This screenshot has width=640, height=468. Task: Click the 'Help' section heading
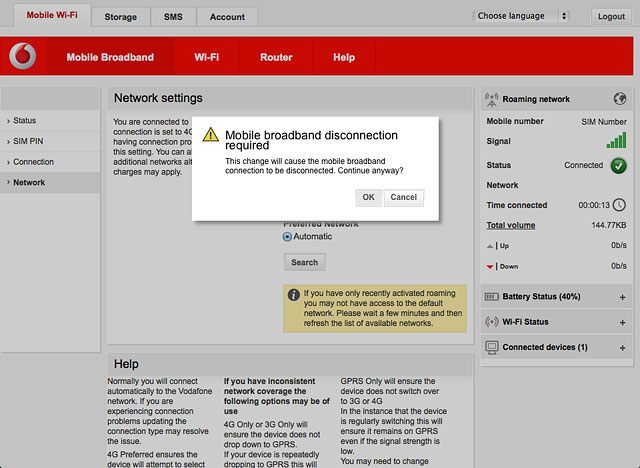click(126, 364)
